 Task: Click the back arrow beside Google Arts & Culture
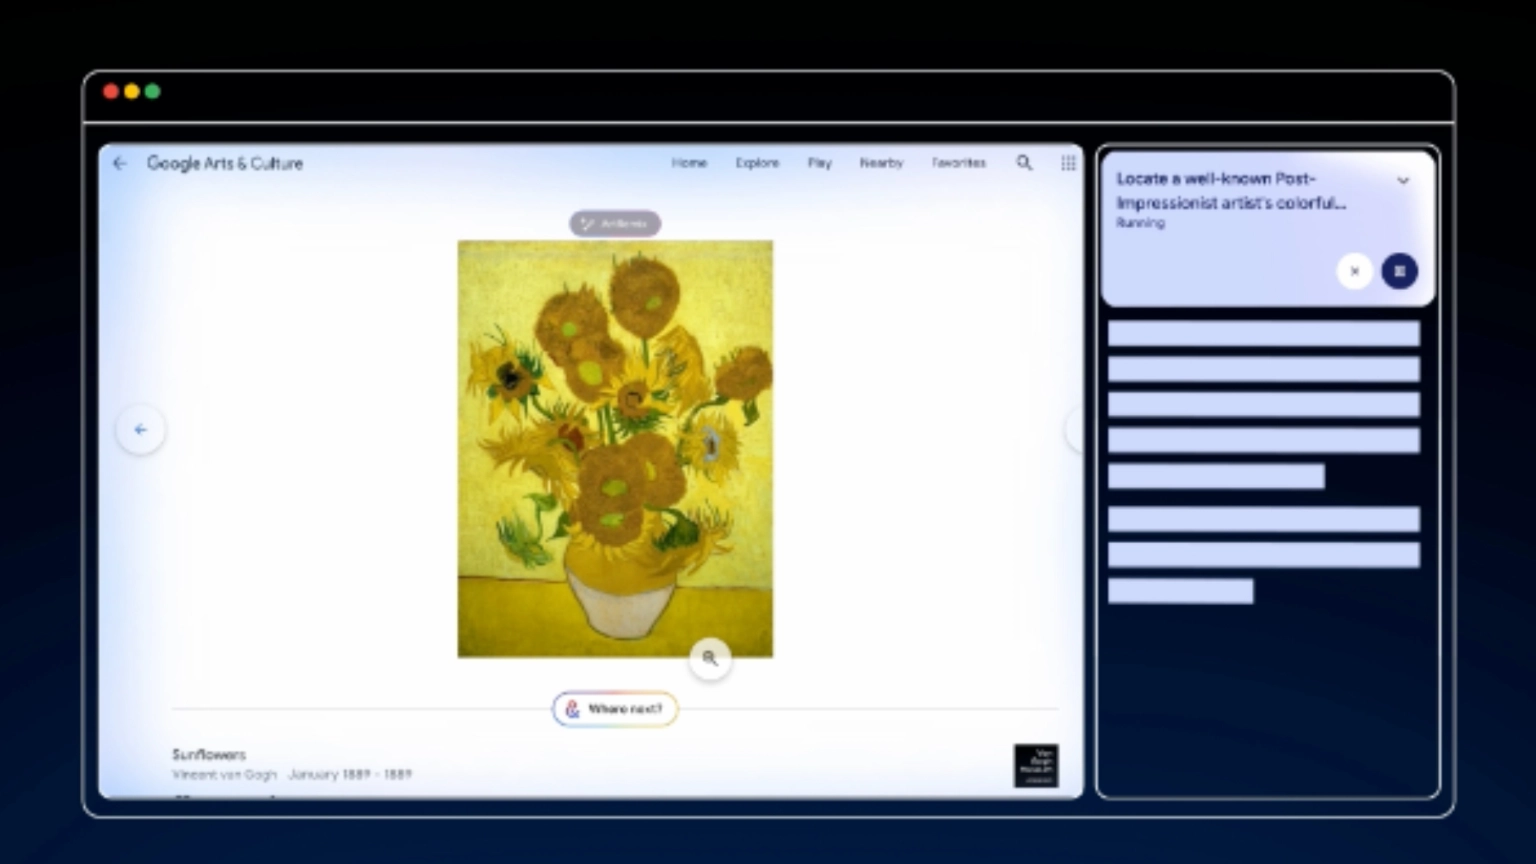point(120,163)
